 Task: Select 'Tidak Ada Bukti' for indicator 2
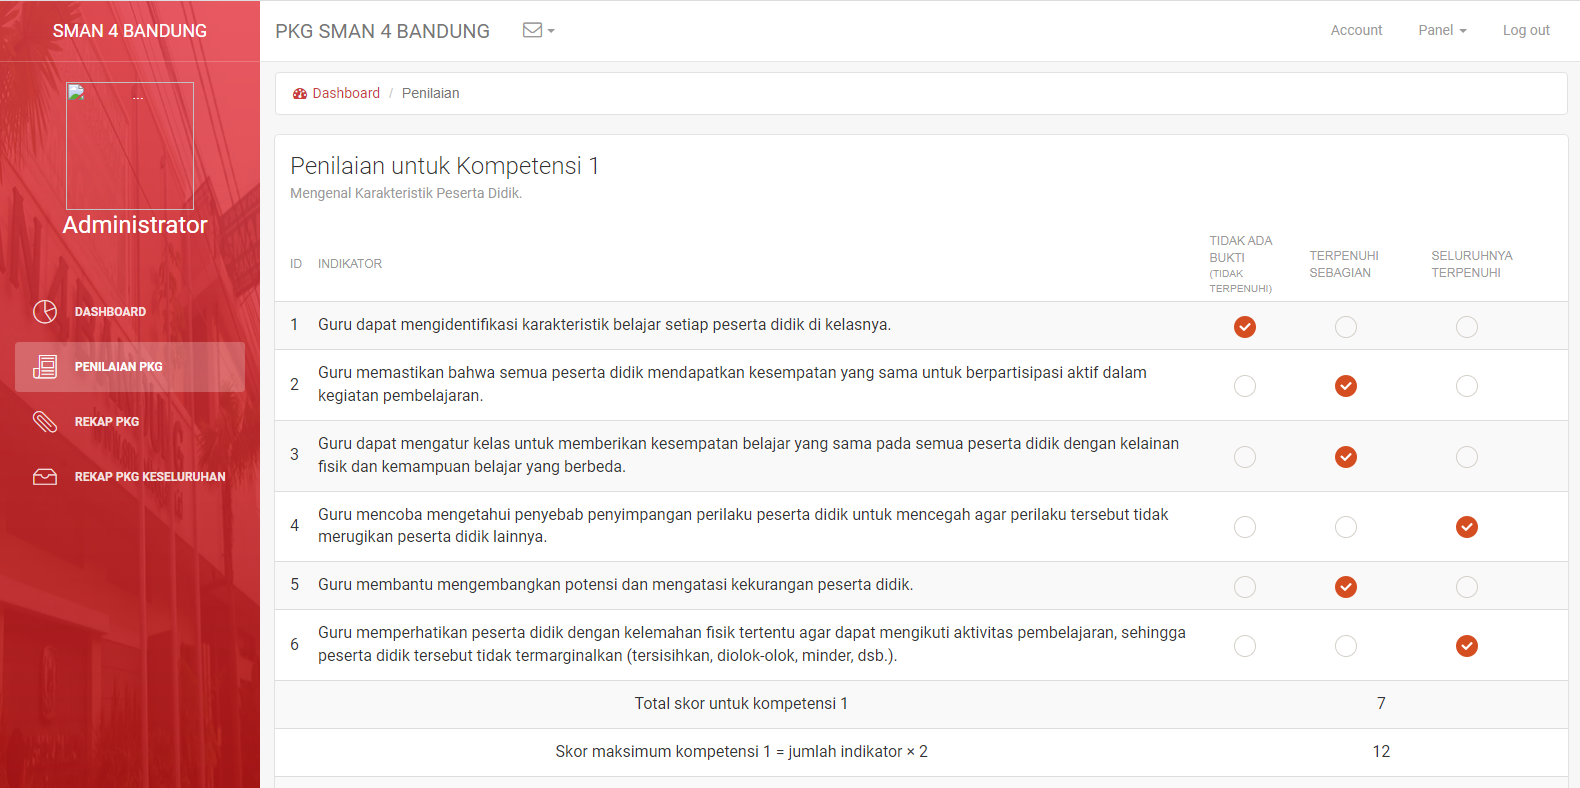tap(1245, 386)
